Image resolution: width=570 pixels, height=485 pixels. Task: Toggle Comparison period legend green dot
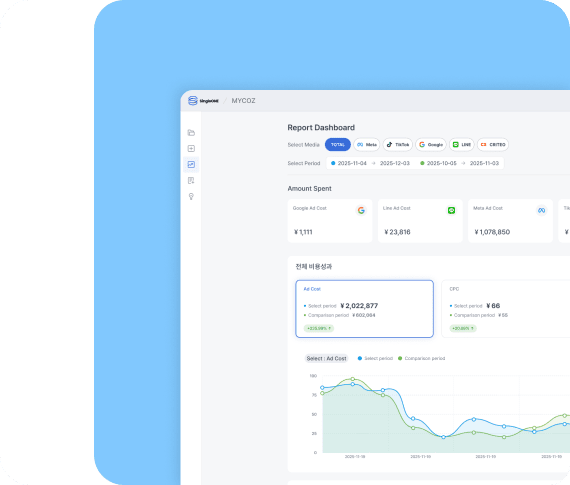point(400,358)
